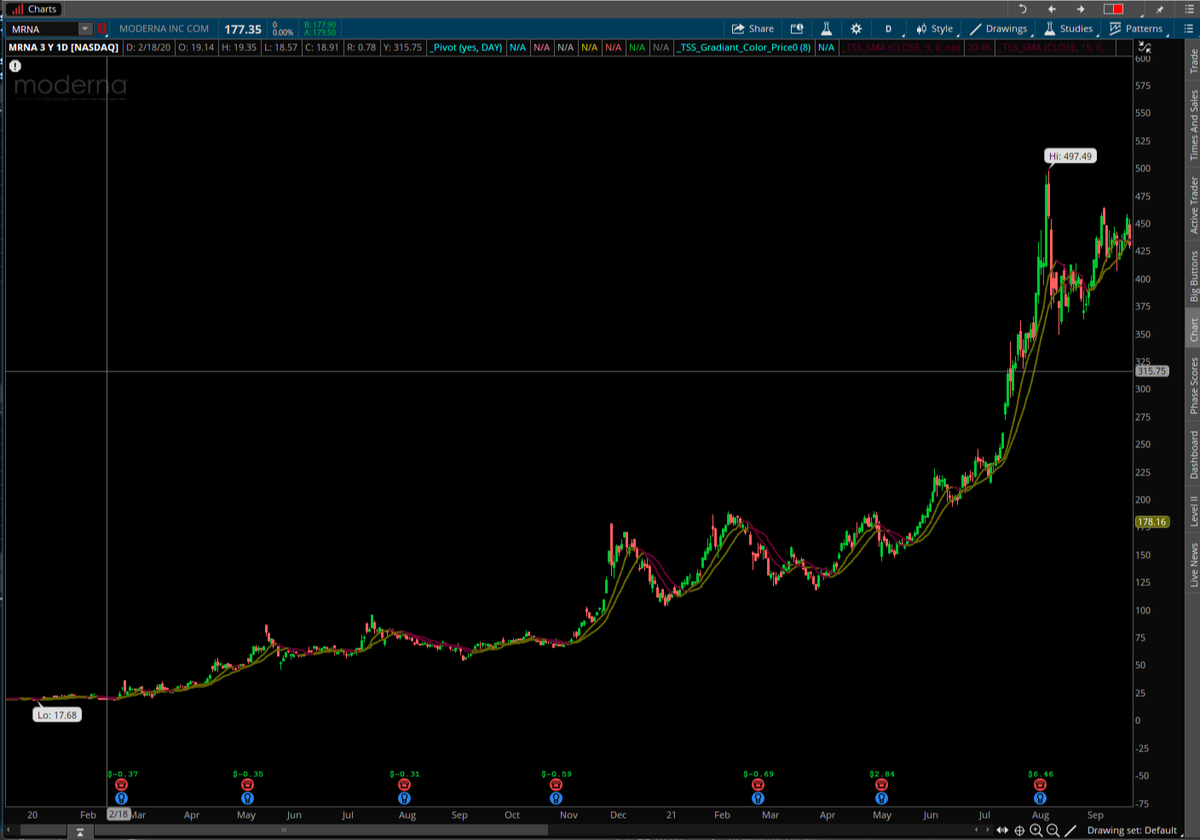The height and width of the screenshot is (840, 1200).
Task: Click the forward arrow icon in title bar
Action: (1080, 9)
